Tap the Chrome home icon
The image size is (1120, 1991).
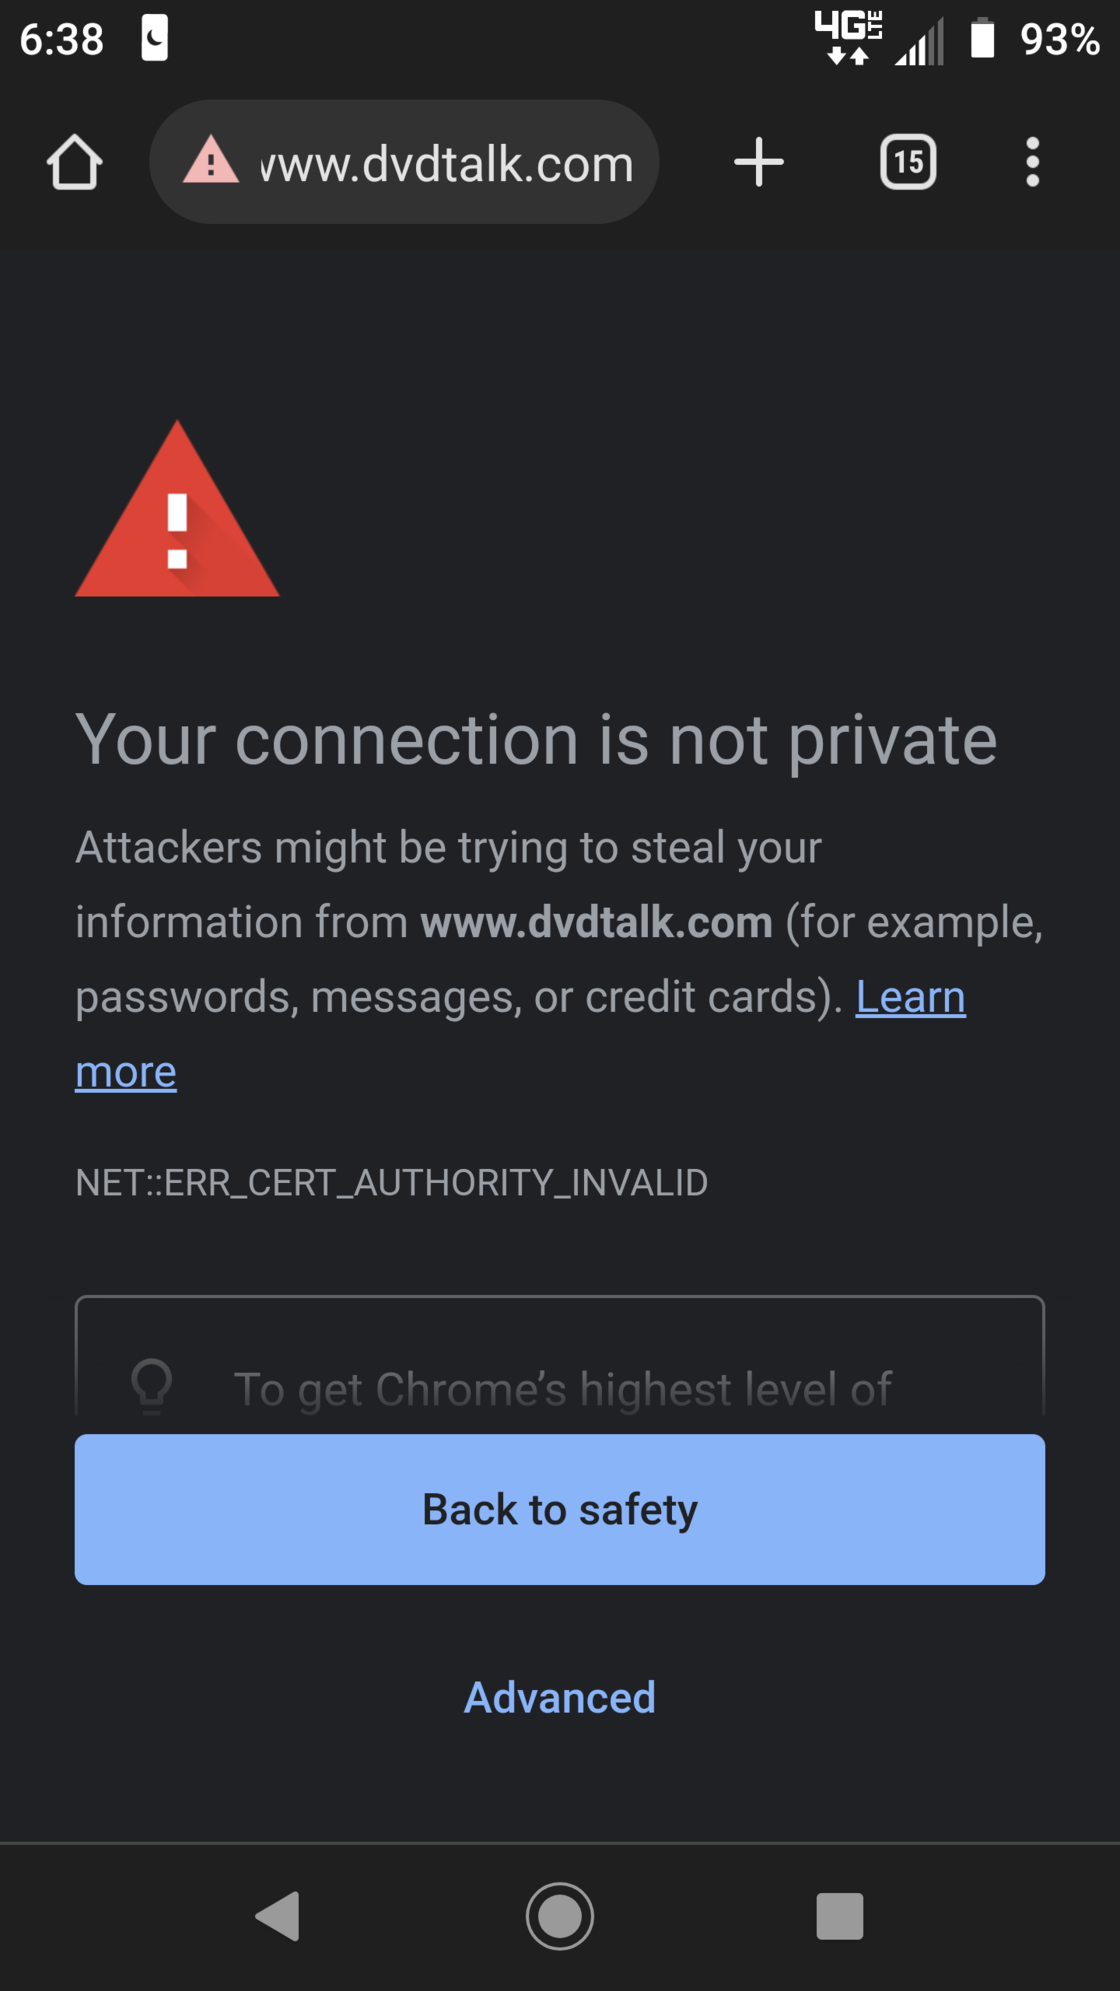pyautogui.click(x=75, y=162)
